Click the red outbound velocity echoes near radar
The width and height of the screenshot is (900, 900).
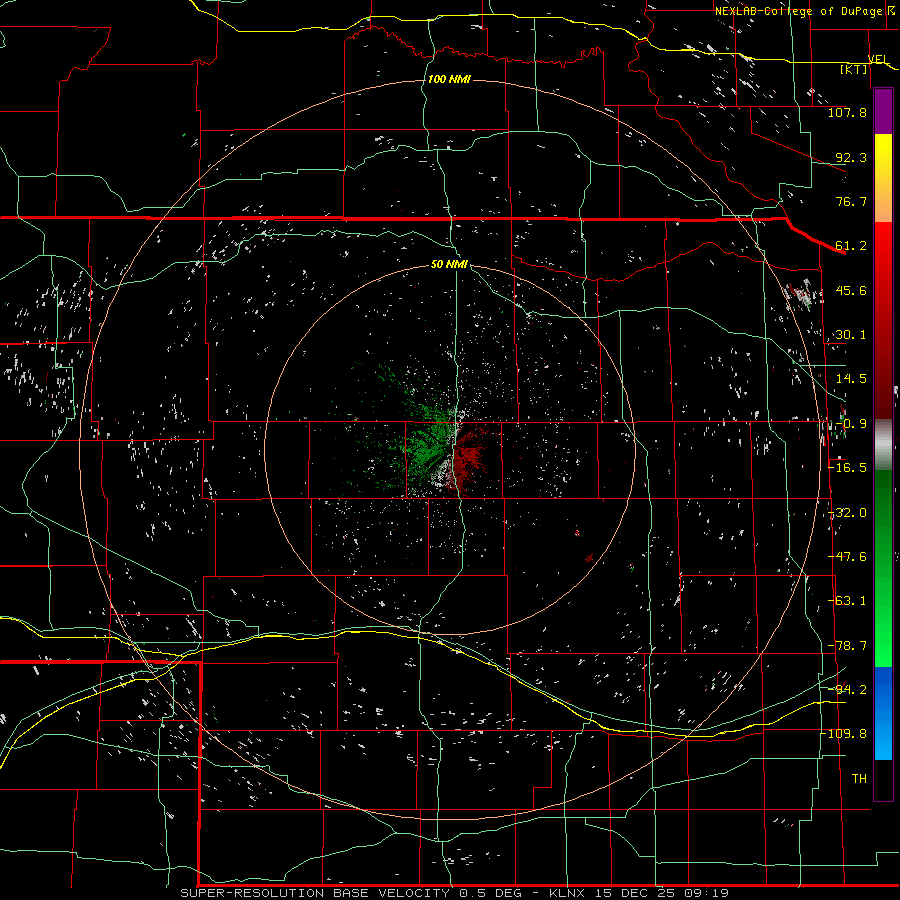coord(470,456)
